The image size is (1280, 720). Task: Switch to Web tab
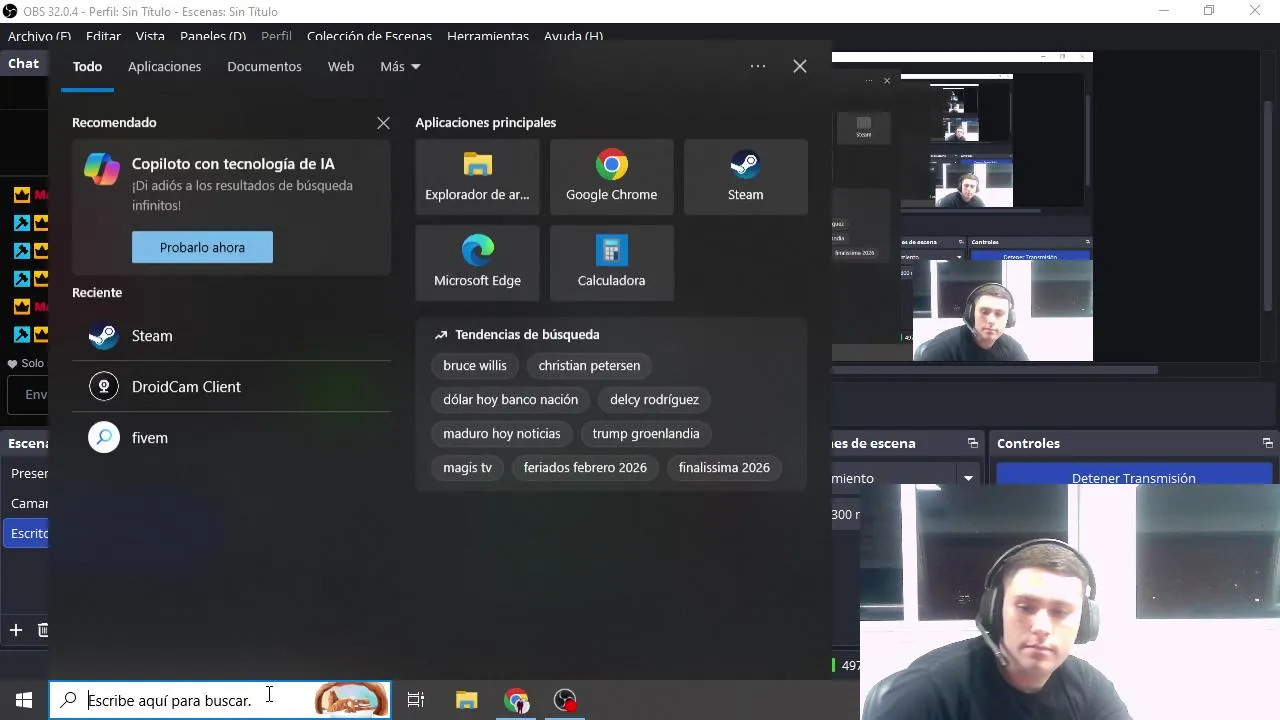(341, 67)
